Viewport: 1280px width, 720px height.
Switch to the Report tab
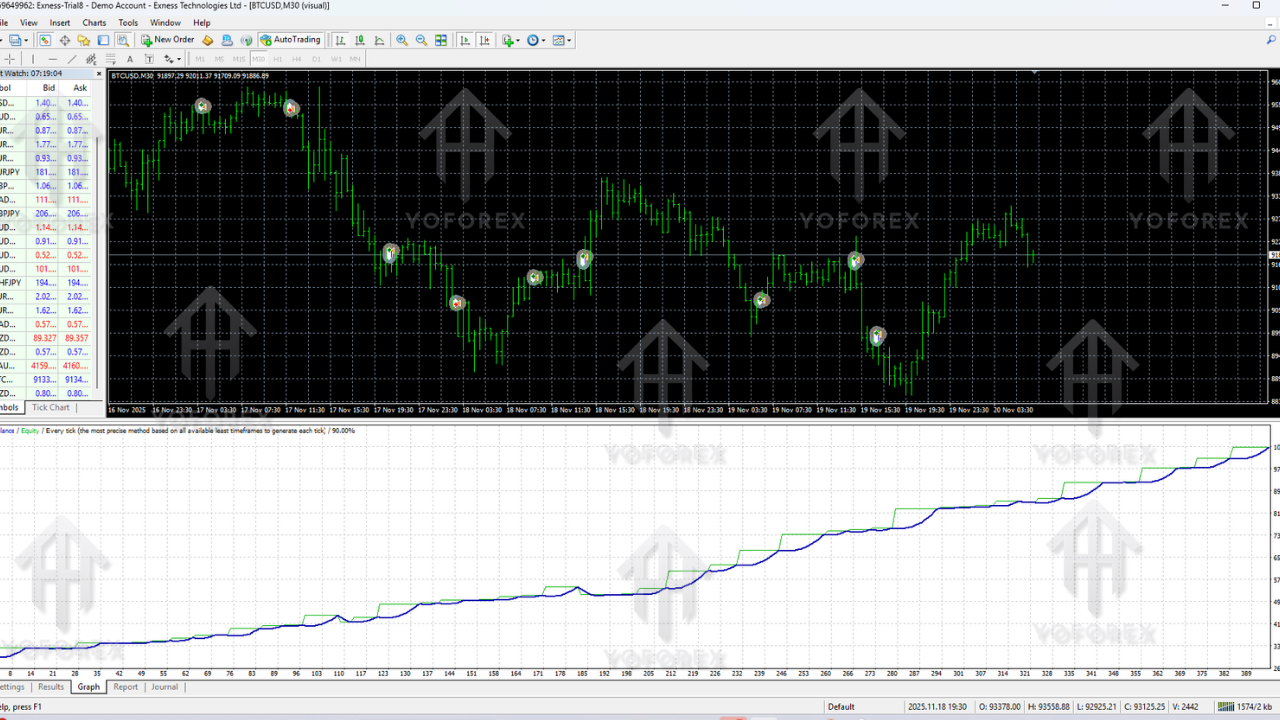[x=125, y=687]
